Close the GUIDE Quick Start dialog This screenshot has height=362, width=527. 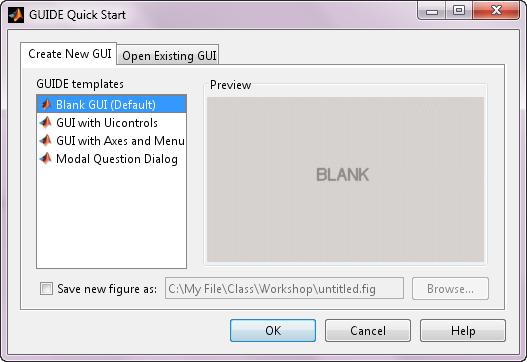point(496,11)
